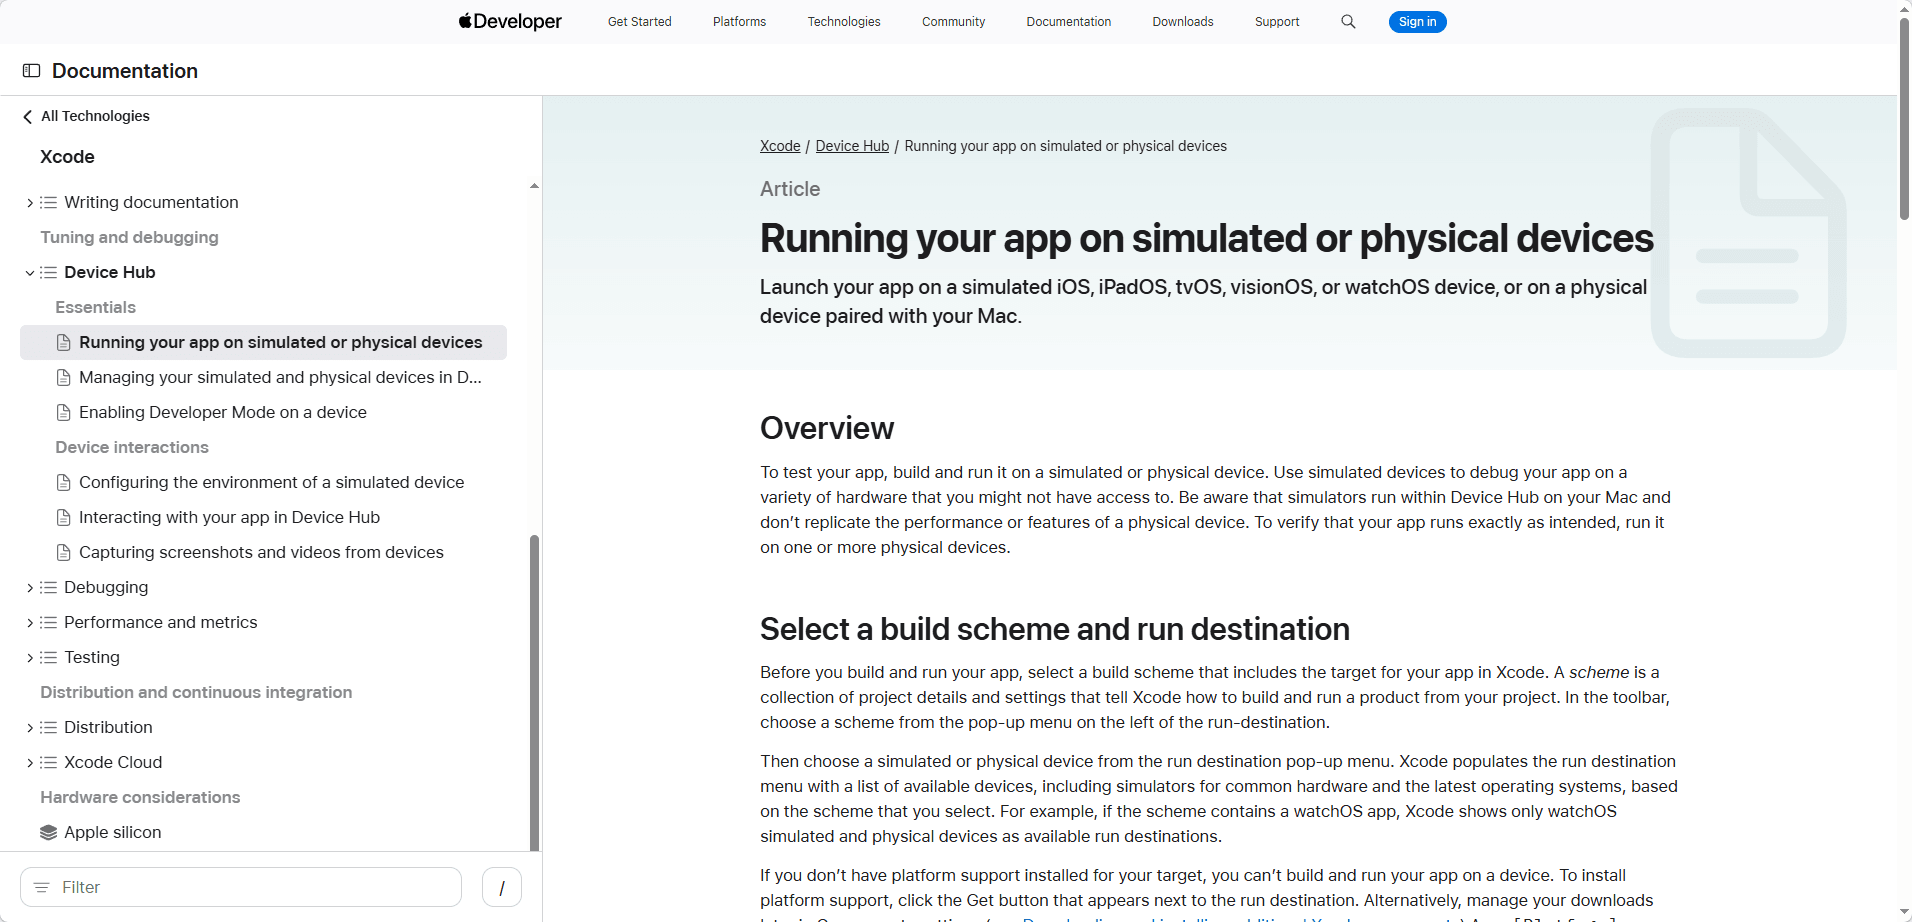Image resolution: width=1912 pixels, height=922 pixels.
Task: Open the Support menu
Action: [x=1277, y=22]
